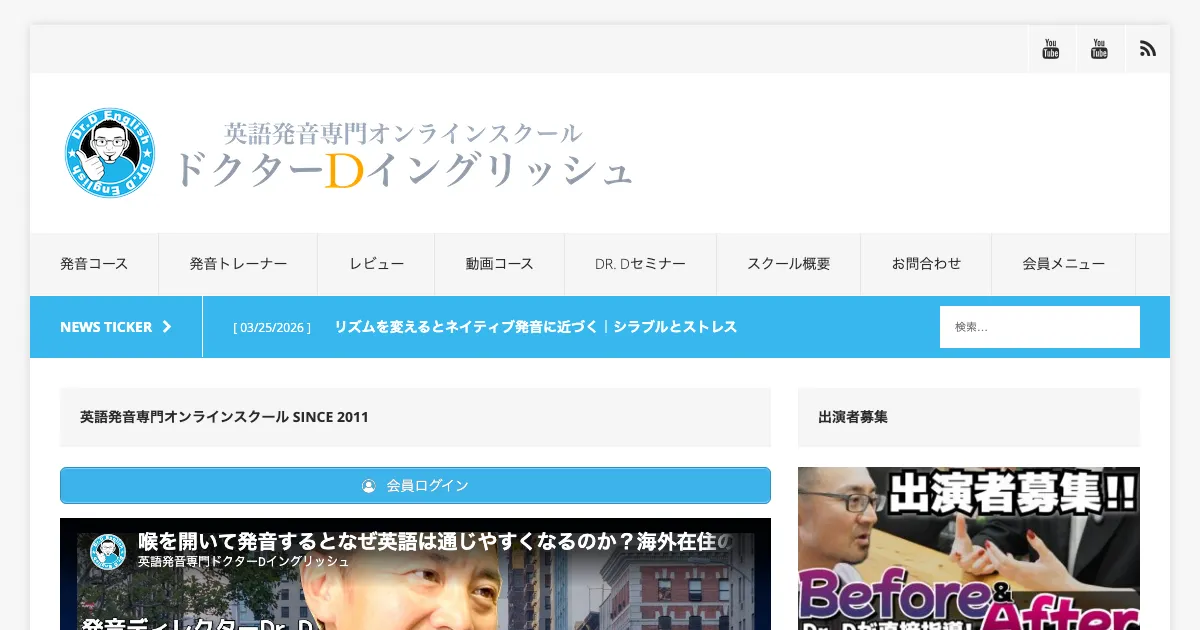Click the ドクターDイングリッシュ site title banner
Image resolution: width=1200 pixels, height=630 pixels.
click(x=404, y=155)
